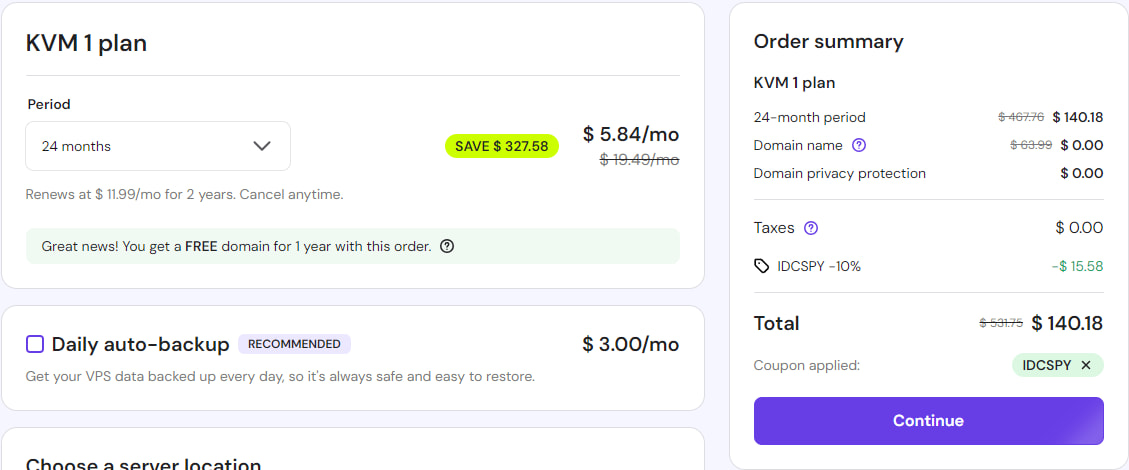This screenshot has width=1129, height=470.
Task: Click the $ 5.84/mo plan price
Action: tap(631, 134)
